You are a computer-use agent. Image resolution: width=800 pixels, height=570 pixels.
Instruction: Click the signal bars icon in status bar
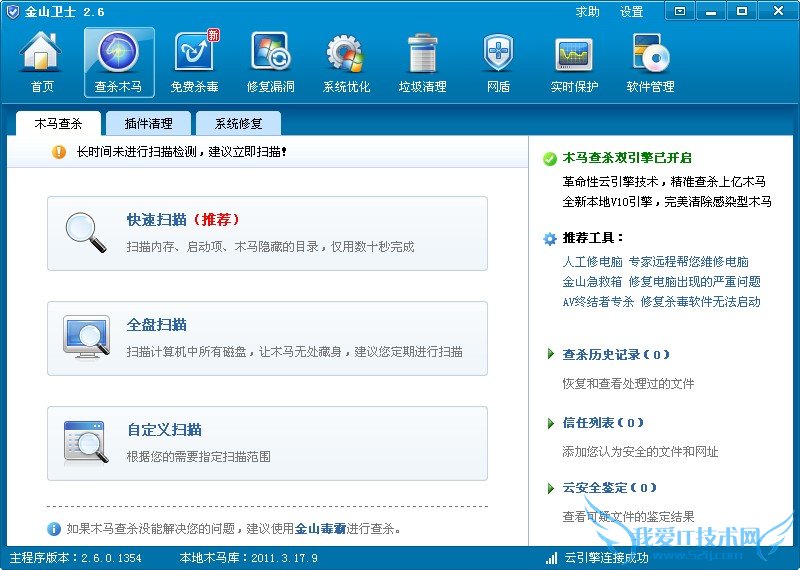pyautogui.click(x=551, y=558)
